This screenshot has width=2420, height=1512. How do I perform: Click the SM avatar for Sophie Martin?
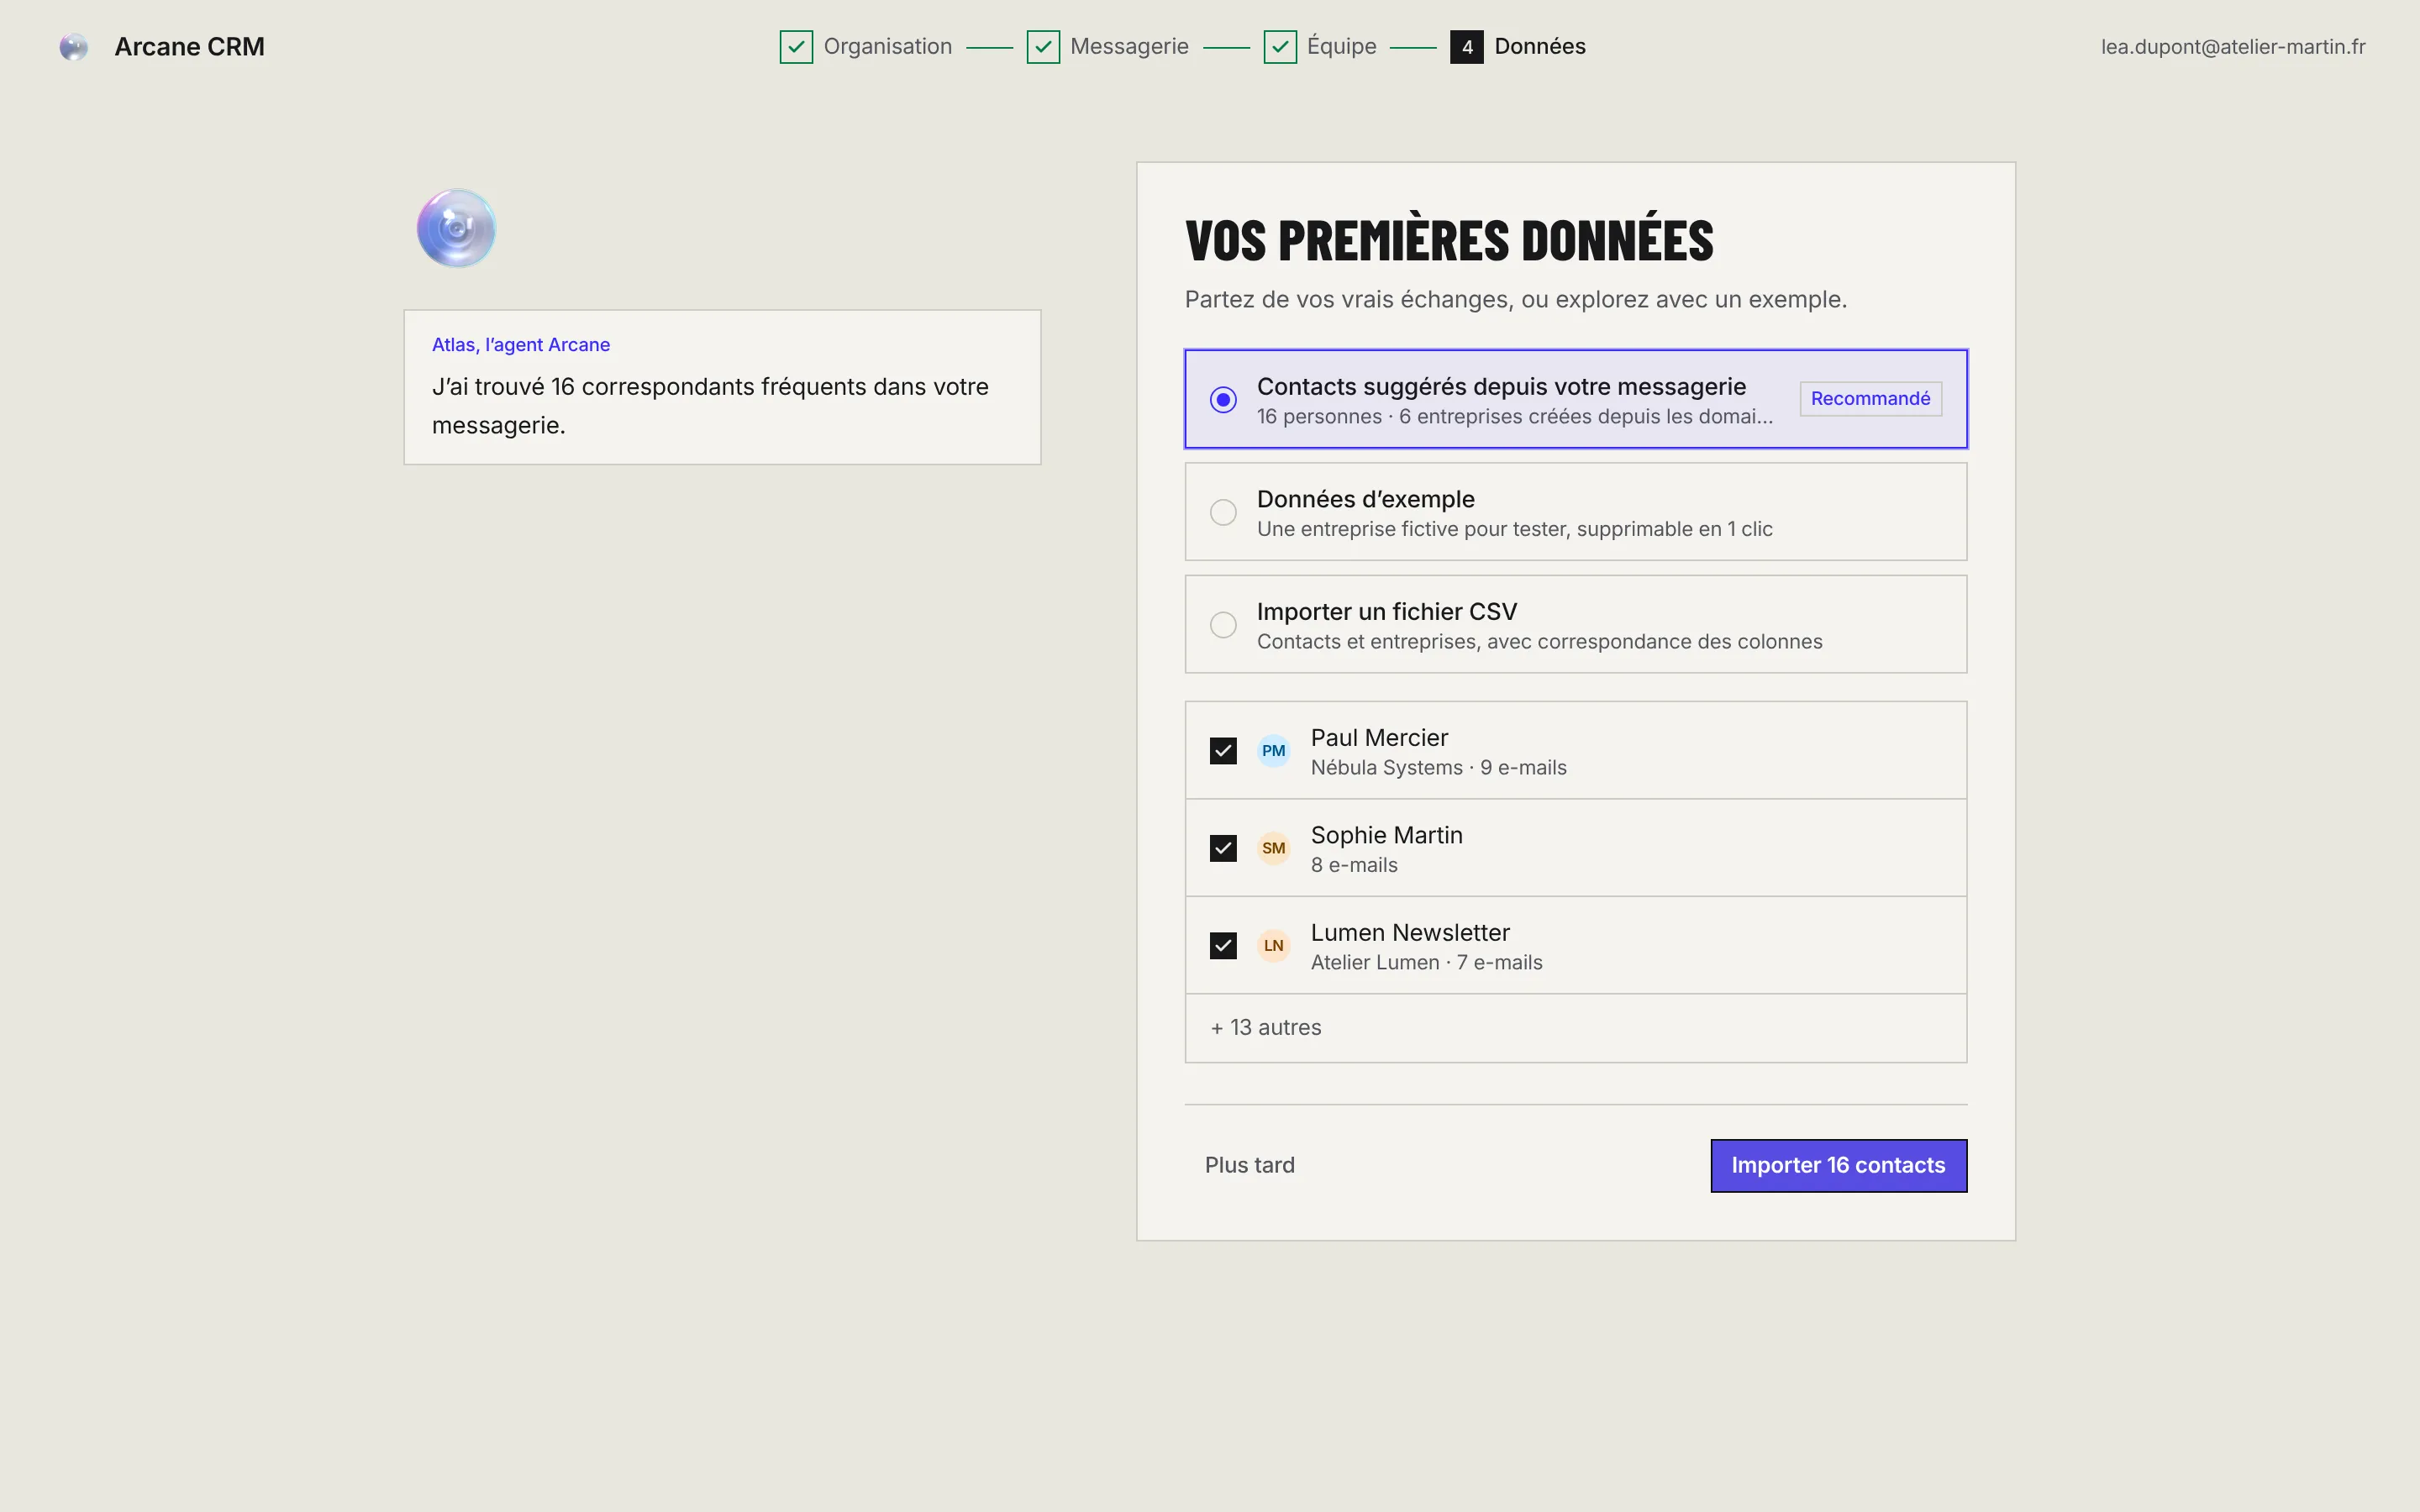click(1273, 848)
